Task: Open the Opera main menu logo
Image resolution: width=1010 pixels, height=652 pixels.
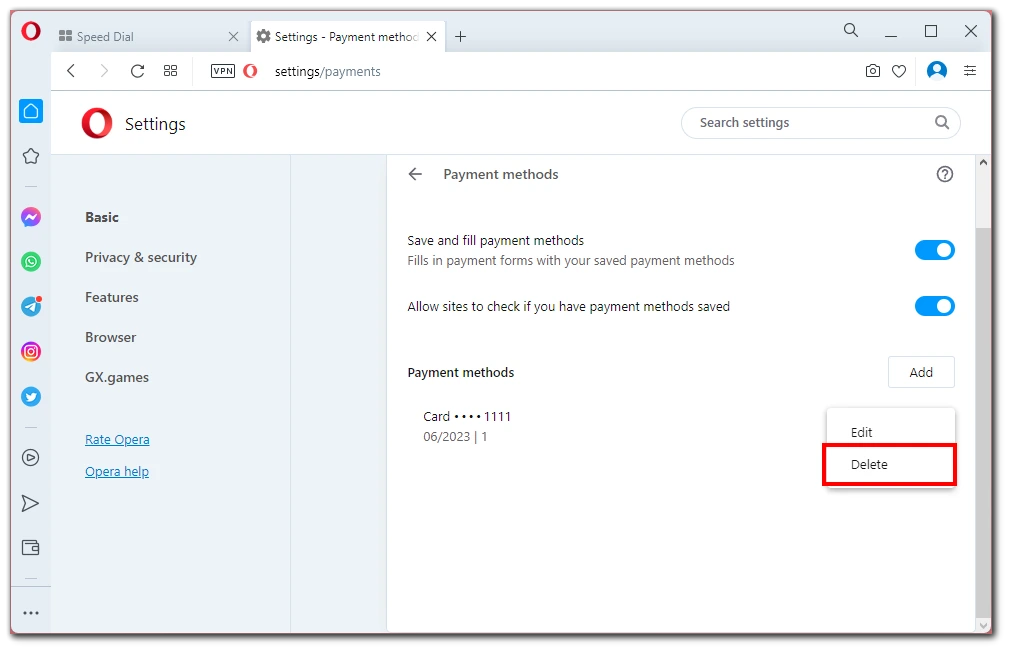Action: [x=31, y=31]
